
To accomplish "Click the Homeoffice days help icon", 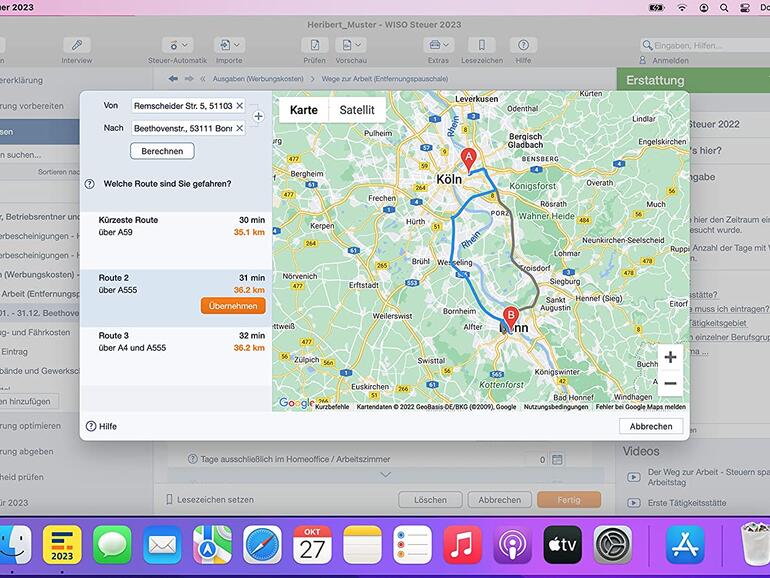I will point(192,459).
